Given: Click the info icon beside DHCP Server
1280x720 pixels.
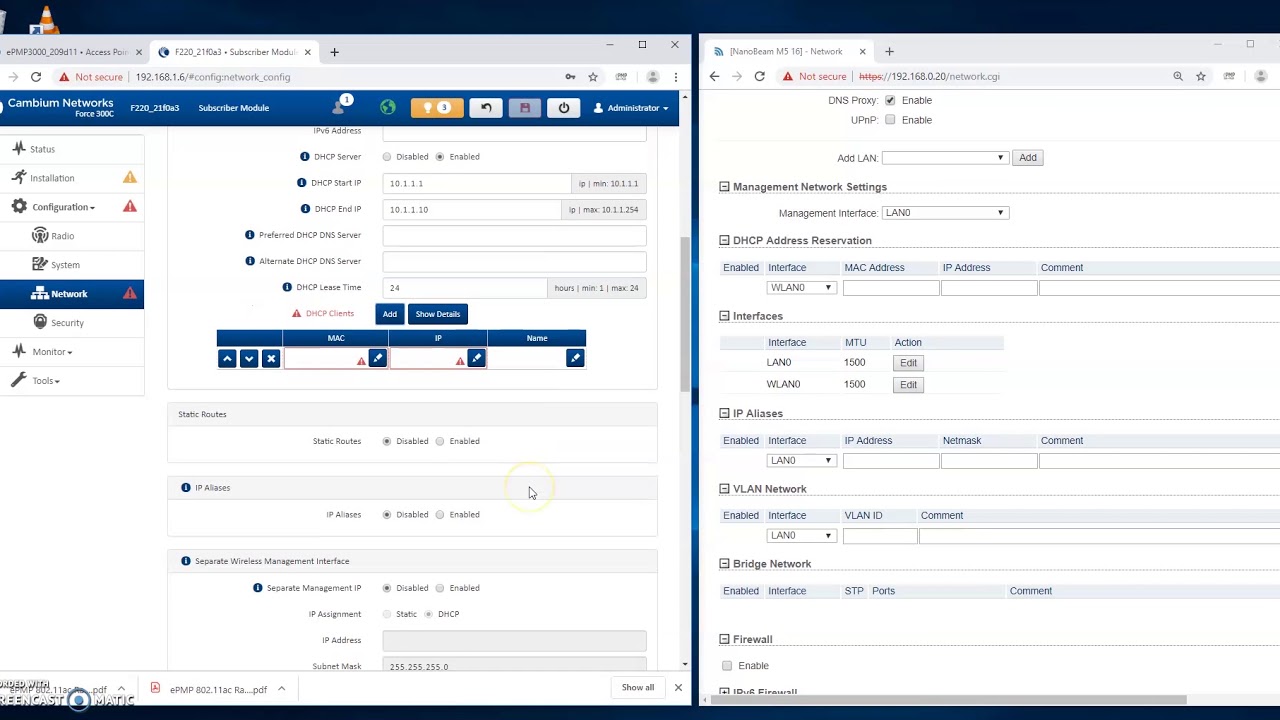Looking at the screenshot, I should 305,157.
